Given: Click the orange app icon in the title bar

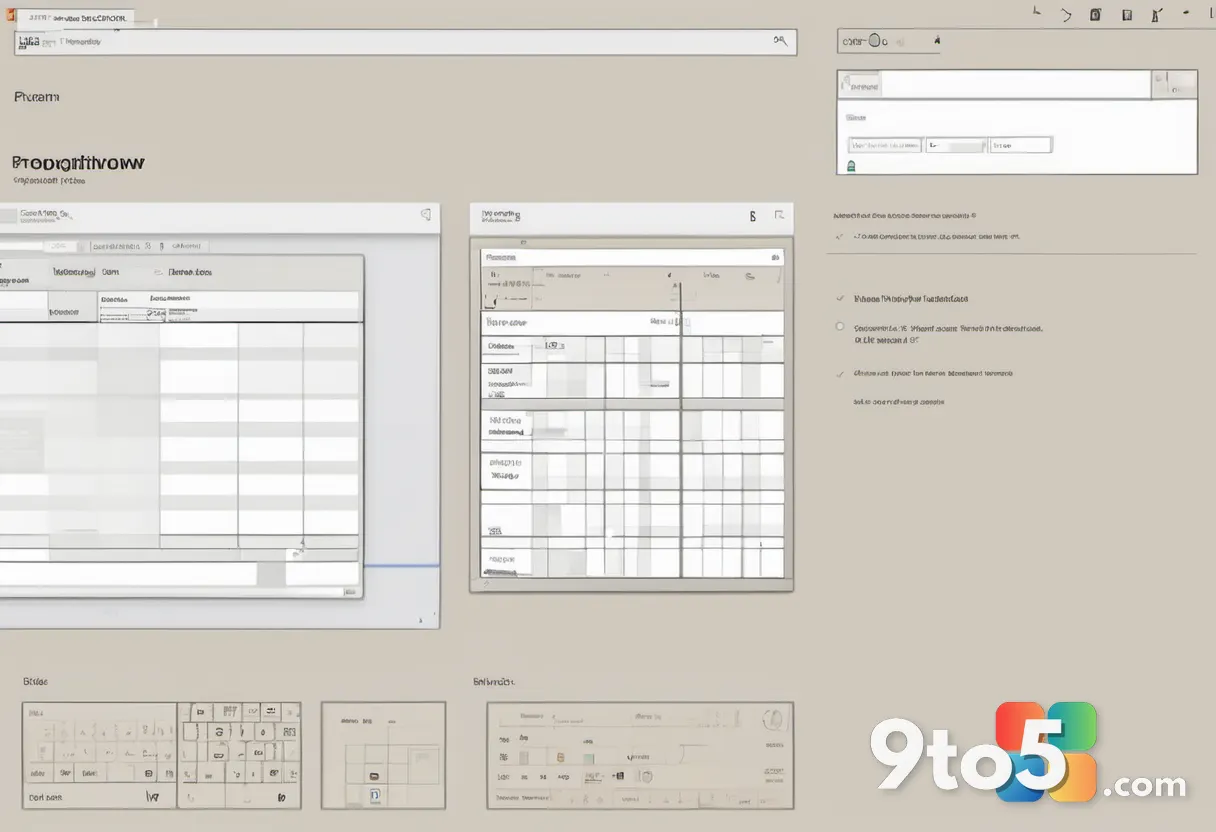Looking at the screenshot, I should [x=9, y=17].
